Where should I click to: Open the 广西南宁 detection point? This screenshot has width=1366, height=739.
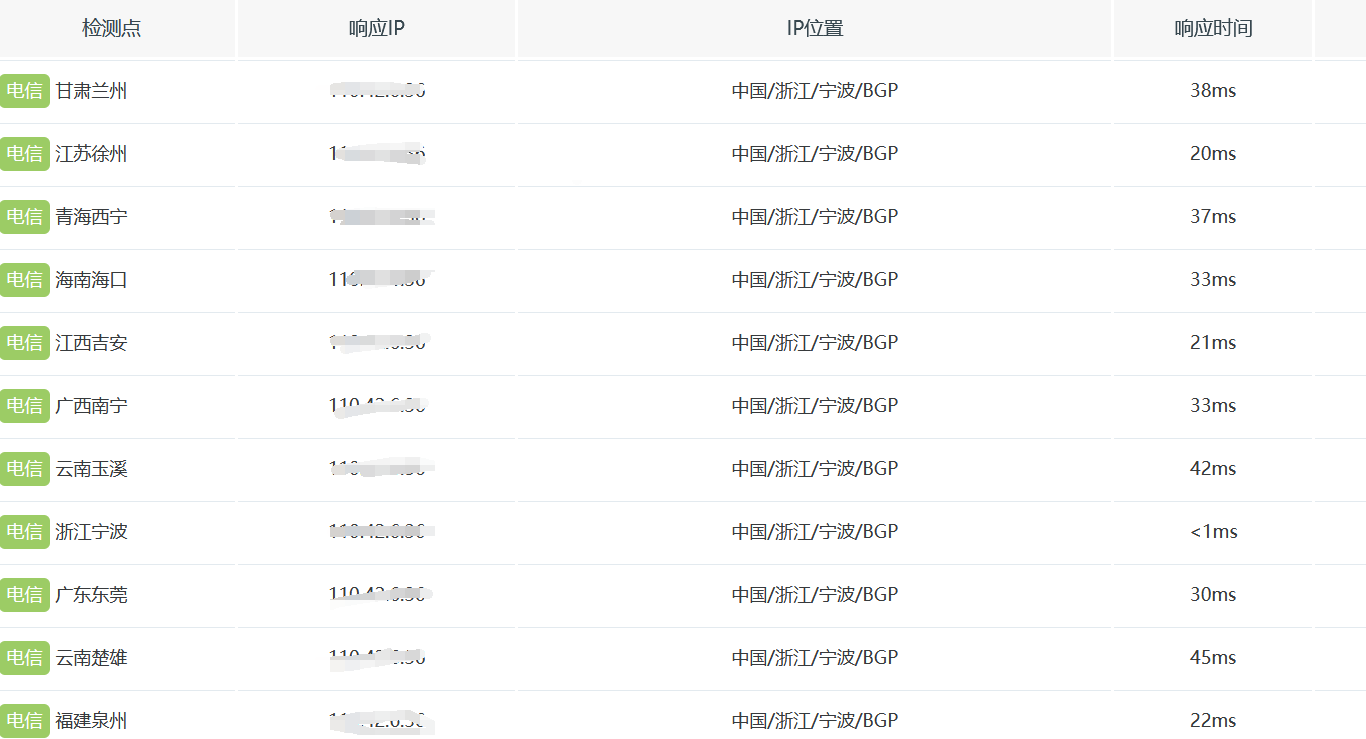(x=92, y=406)
